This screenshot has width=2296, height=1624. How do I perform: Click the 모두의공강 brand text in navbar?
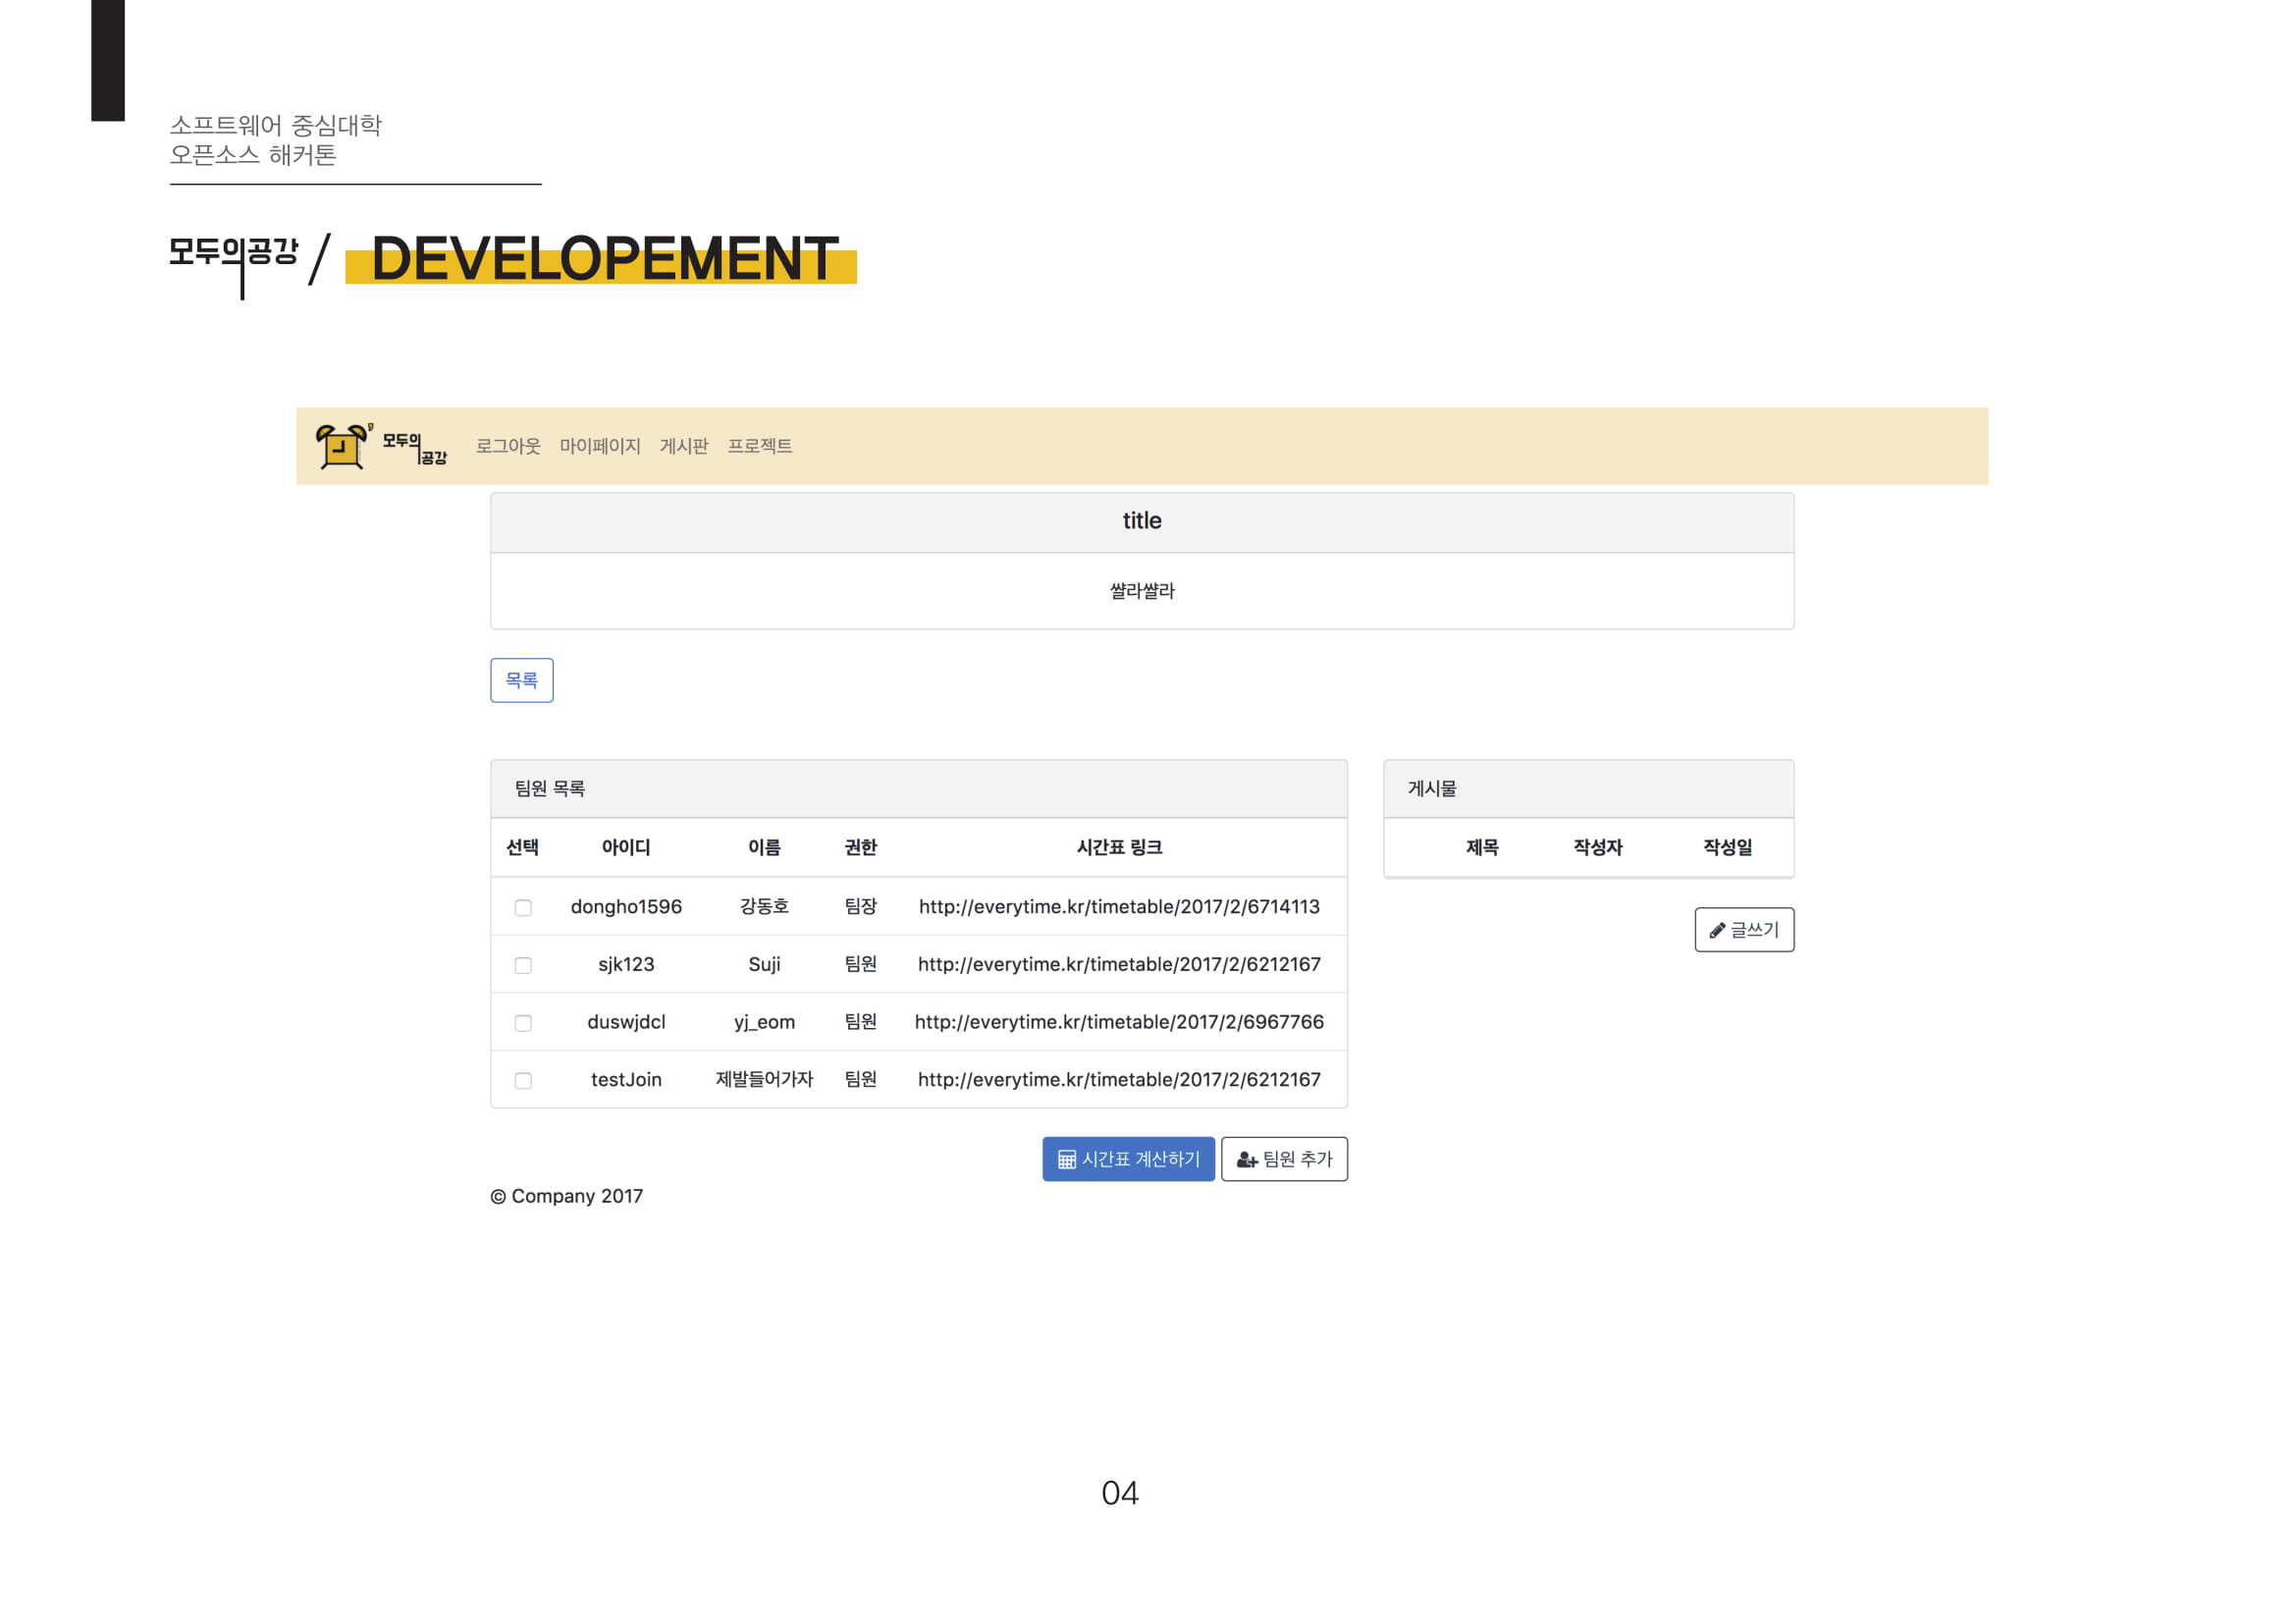(x=415, y=448)
